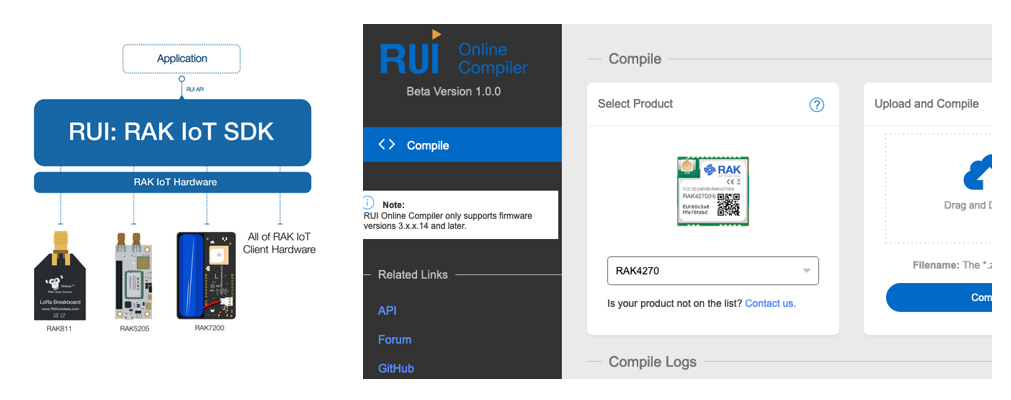Screen dimensions: 1011x400
Task: Click the firmware versions note text
Action: [448, 221]
